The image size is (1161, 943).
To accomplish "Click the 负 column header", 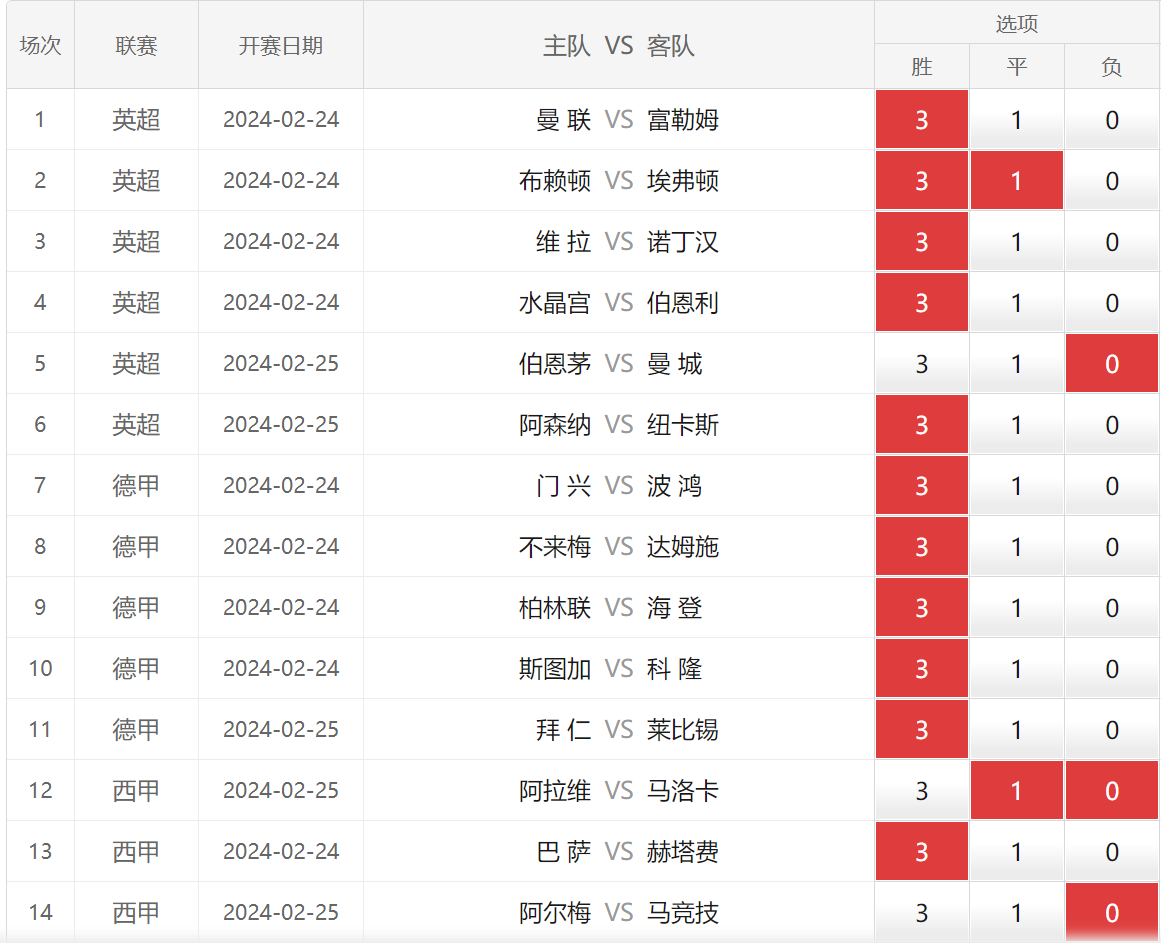I will 1112,67.
